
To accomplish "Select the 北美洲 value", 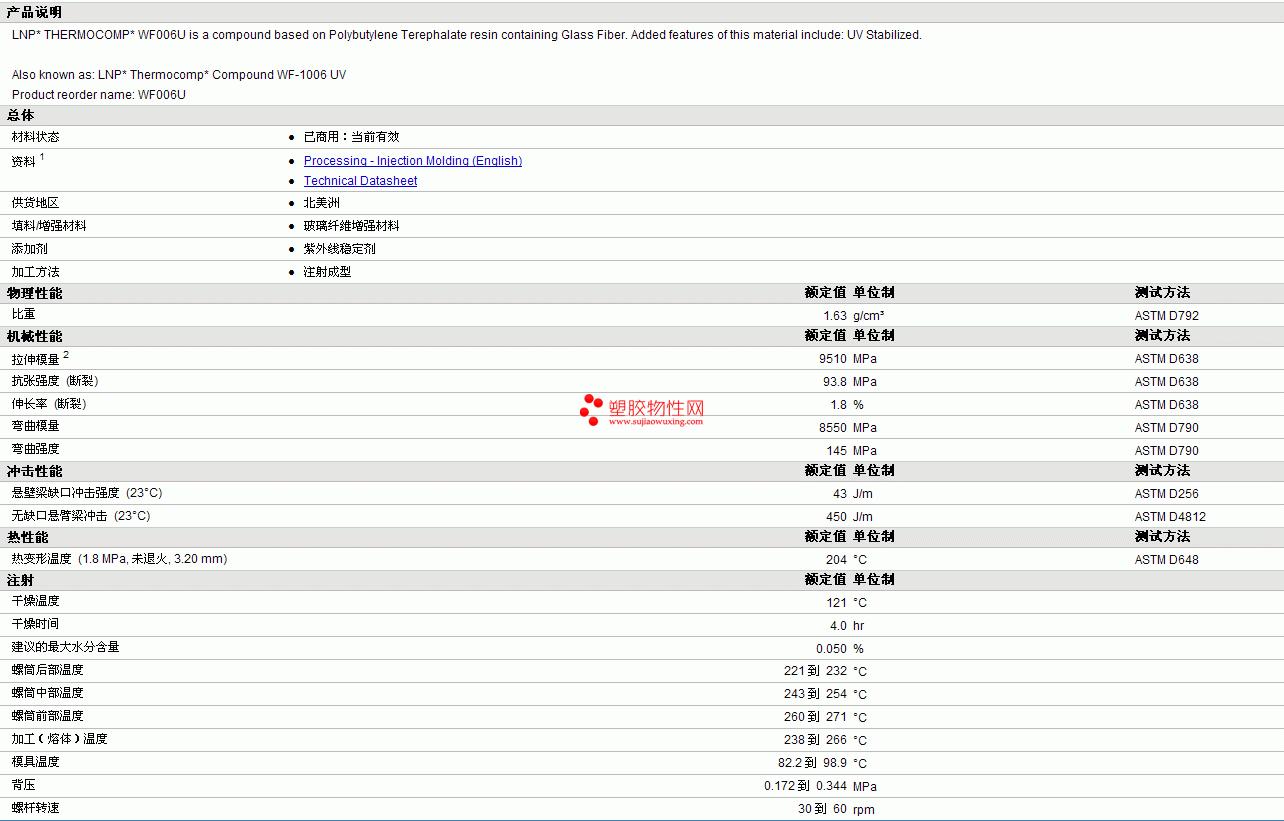I will click(x=322, y=203).
